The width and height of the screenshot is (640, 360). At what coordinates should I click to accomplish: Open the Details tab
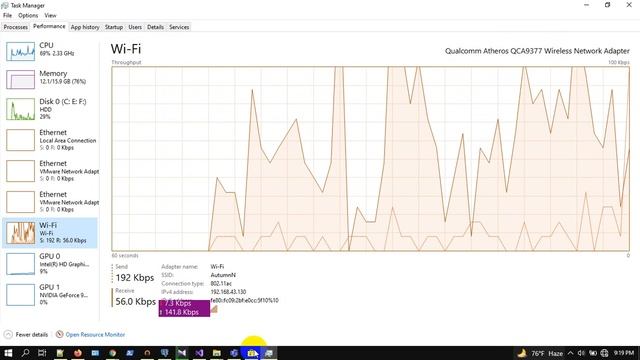[156, 27]
